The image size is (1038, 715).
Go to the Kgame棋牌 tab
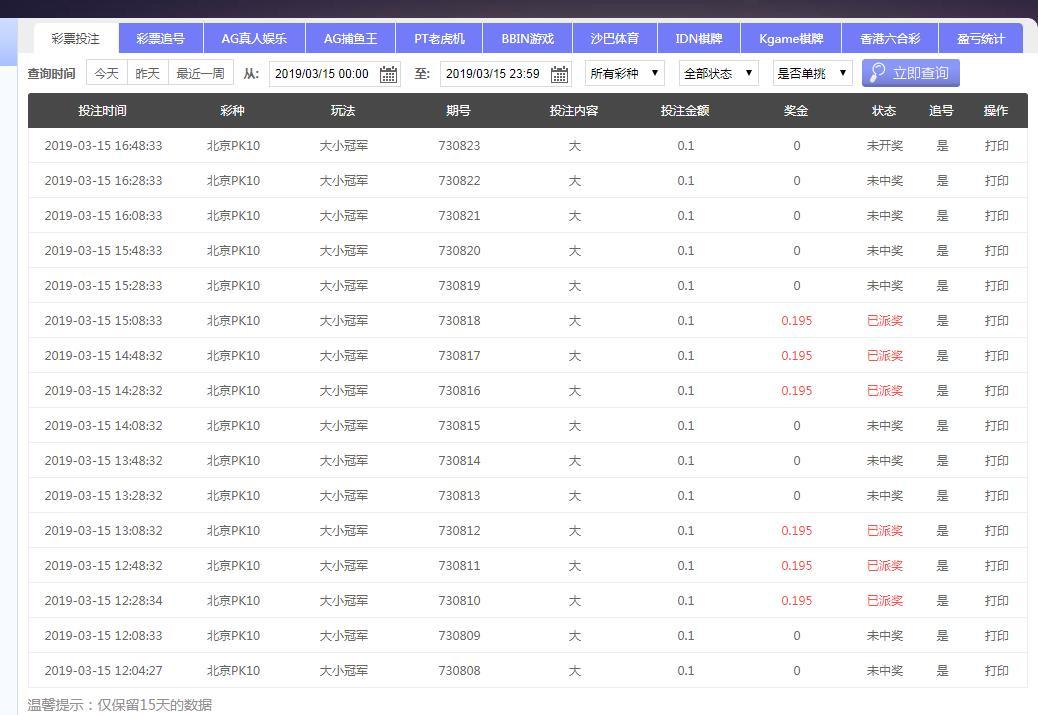[791, 38]
